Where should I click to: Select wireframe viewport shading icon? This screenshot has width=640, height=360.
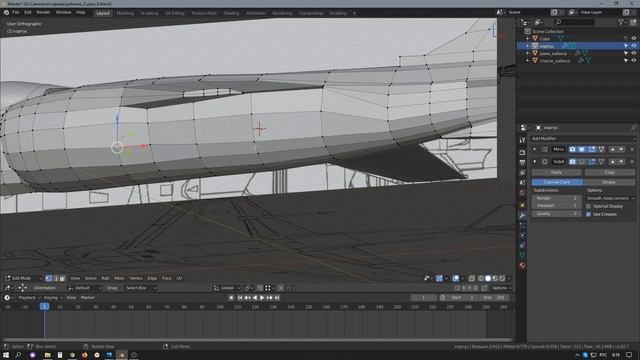[481, 278]
